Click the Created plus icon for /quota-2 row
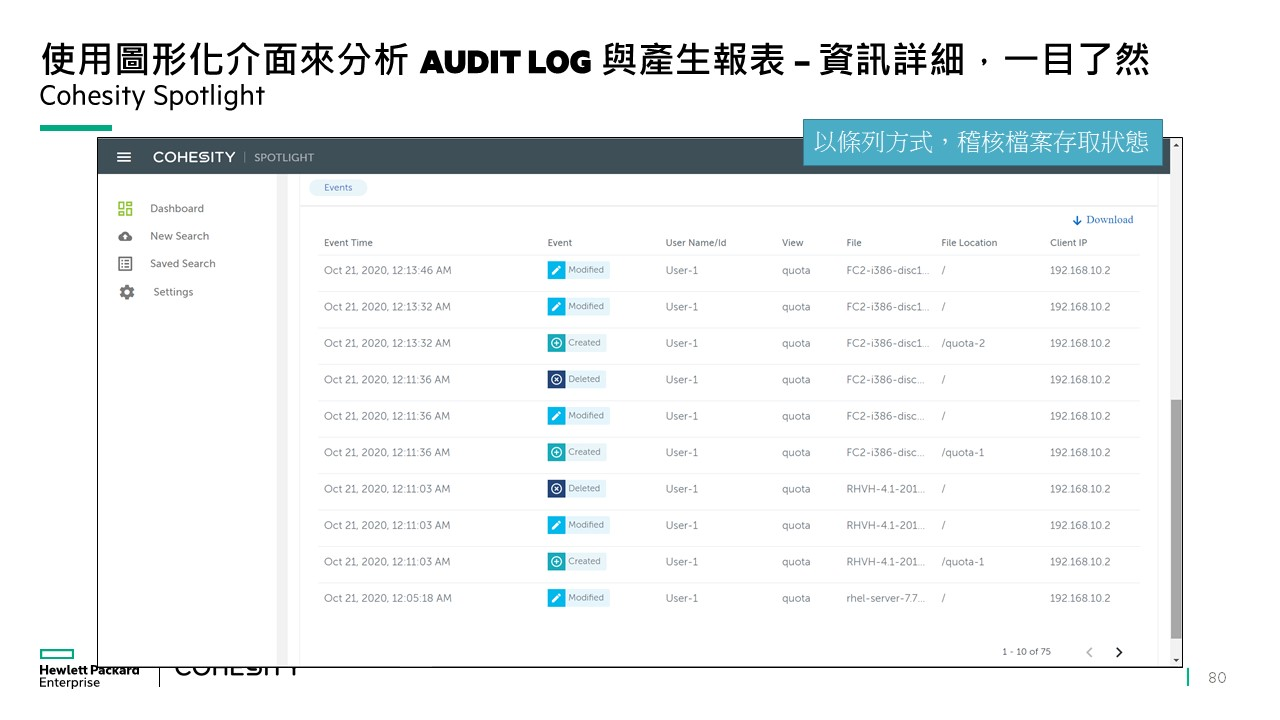Viewport: 1280px width, 720px height. (557, 343)
